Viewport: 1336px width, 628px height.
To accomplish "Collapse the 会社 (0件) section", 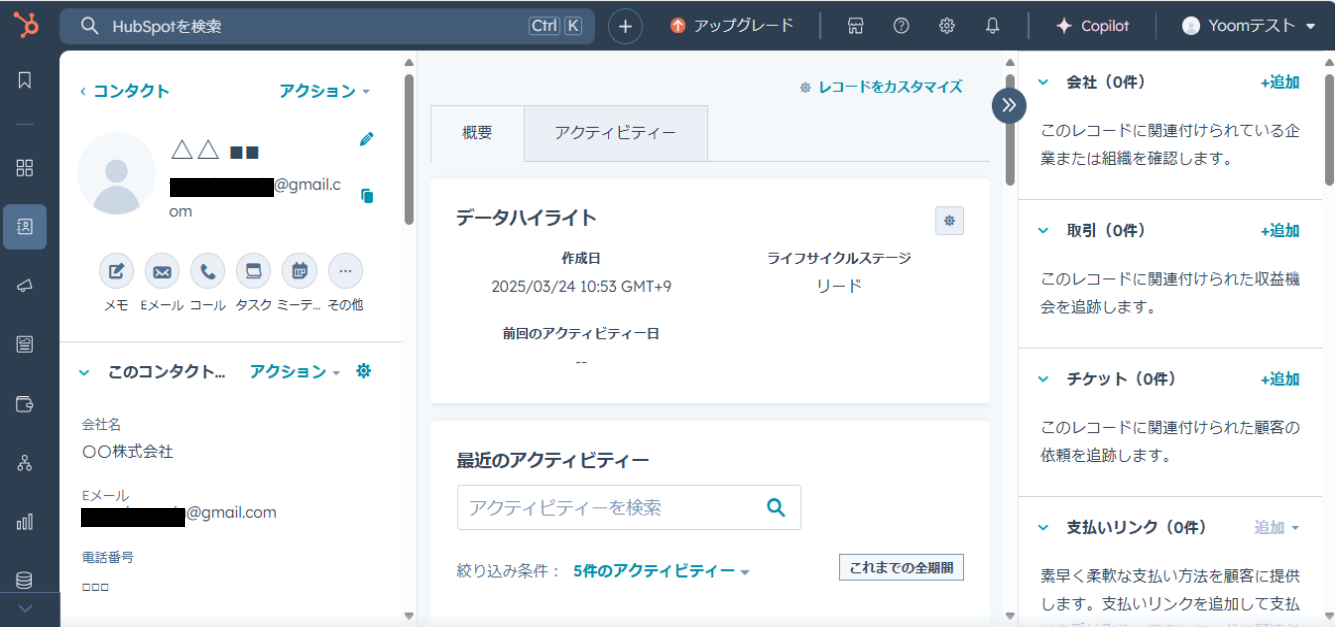I will click(x=1043, y=82).
